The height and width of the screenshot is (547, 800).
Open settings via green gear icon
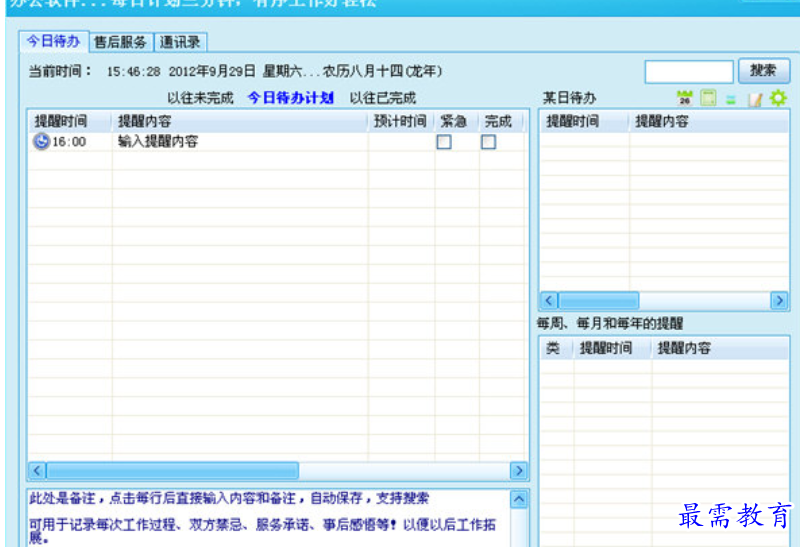[x=778, y=97]
